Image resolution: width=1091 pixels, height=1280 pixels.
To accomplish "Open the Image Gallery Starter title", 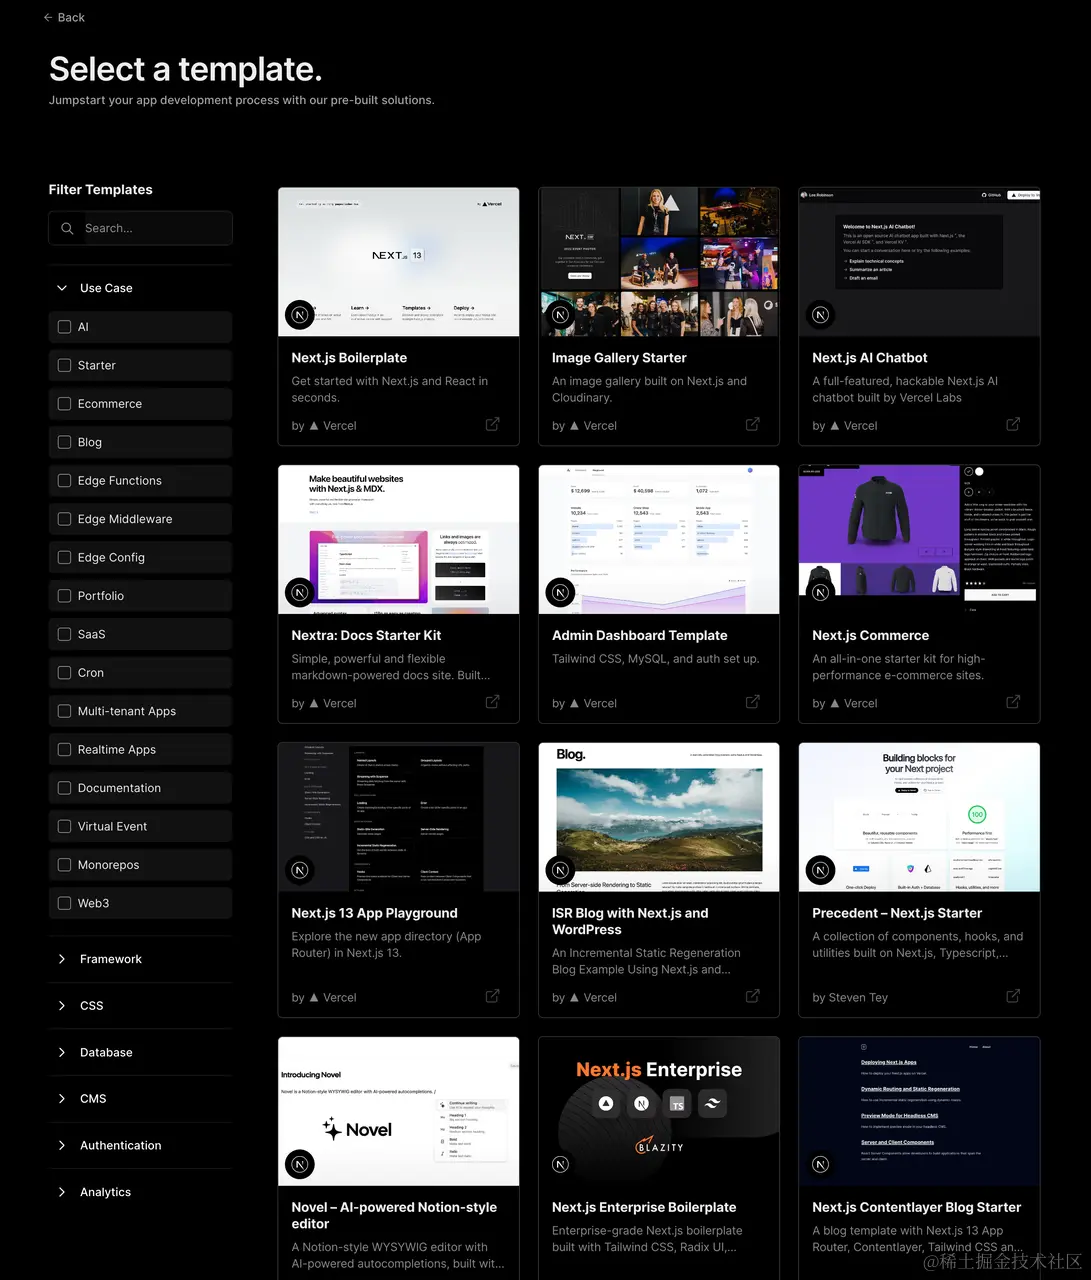I will pos(619,358).
